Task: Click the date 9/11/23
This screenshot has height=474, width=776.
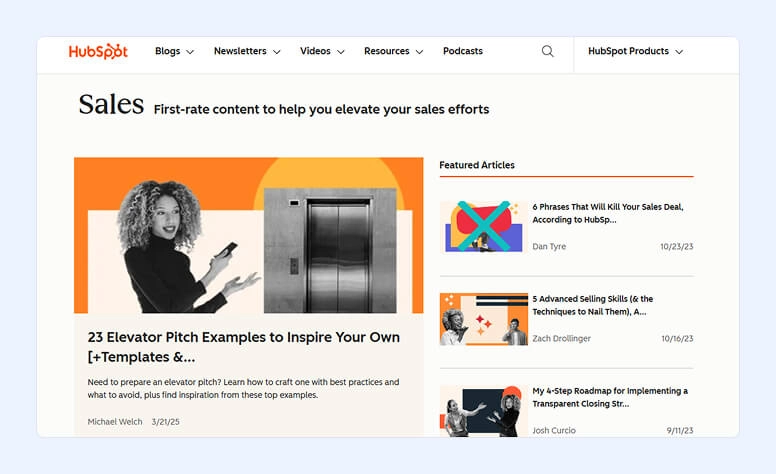Action: 679,430
